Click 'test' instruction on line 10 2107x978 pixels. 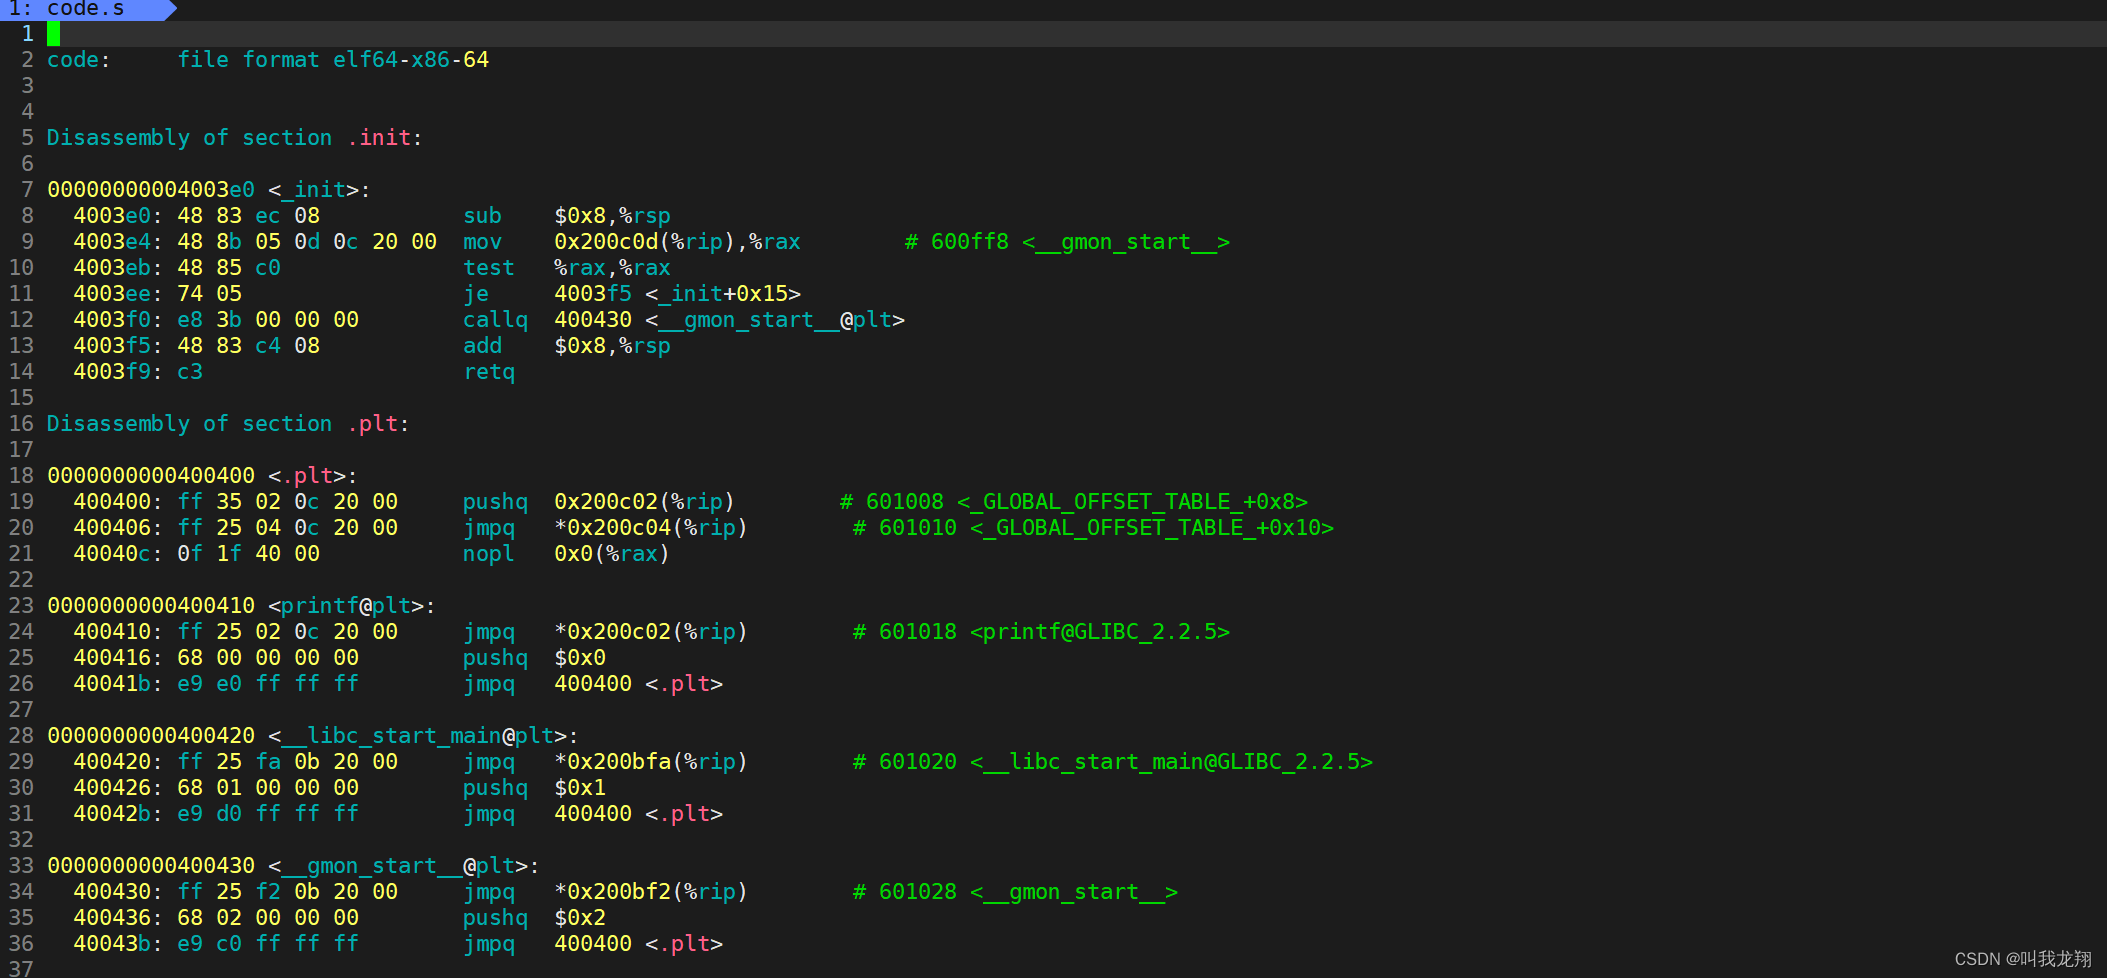point(489,268)
